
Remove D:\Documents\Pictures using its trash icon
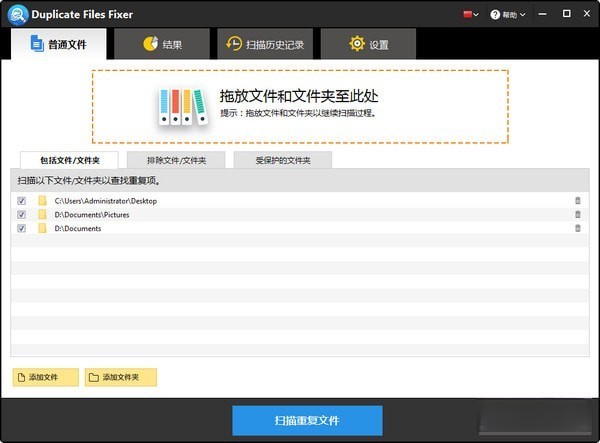pos(578,214)
